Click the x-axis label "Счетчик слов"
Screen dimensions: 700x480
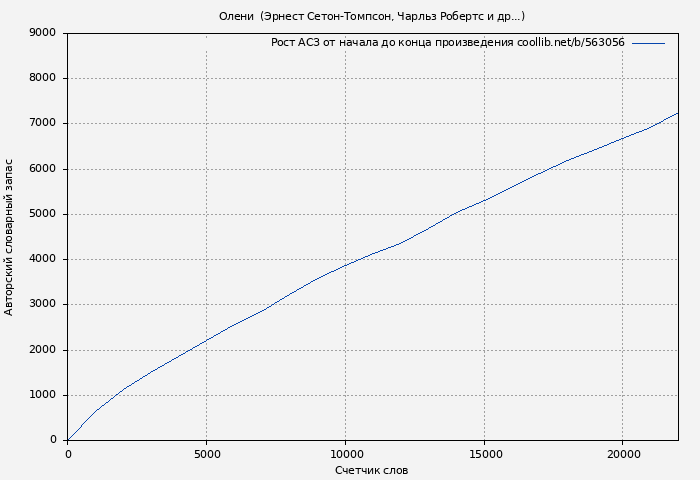[371, 470]
